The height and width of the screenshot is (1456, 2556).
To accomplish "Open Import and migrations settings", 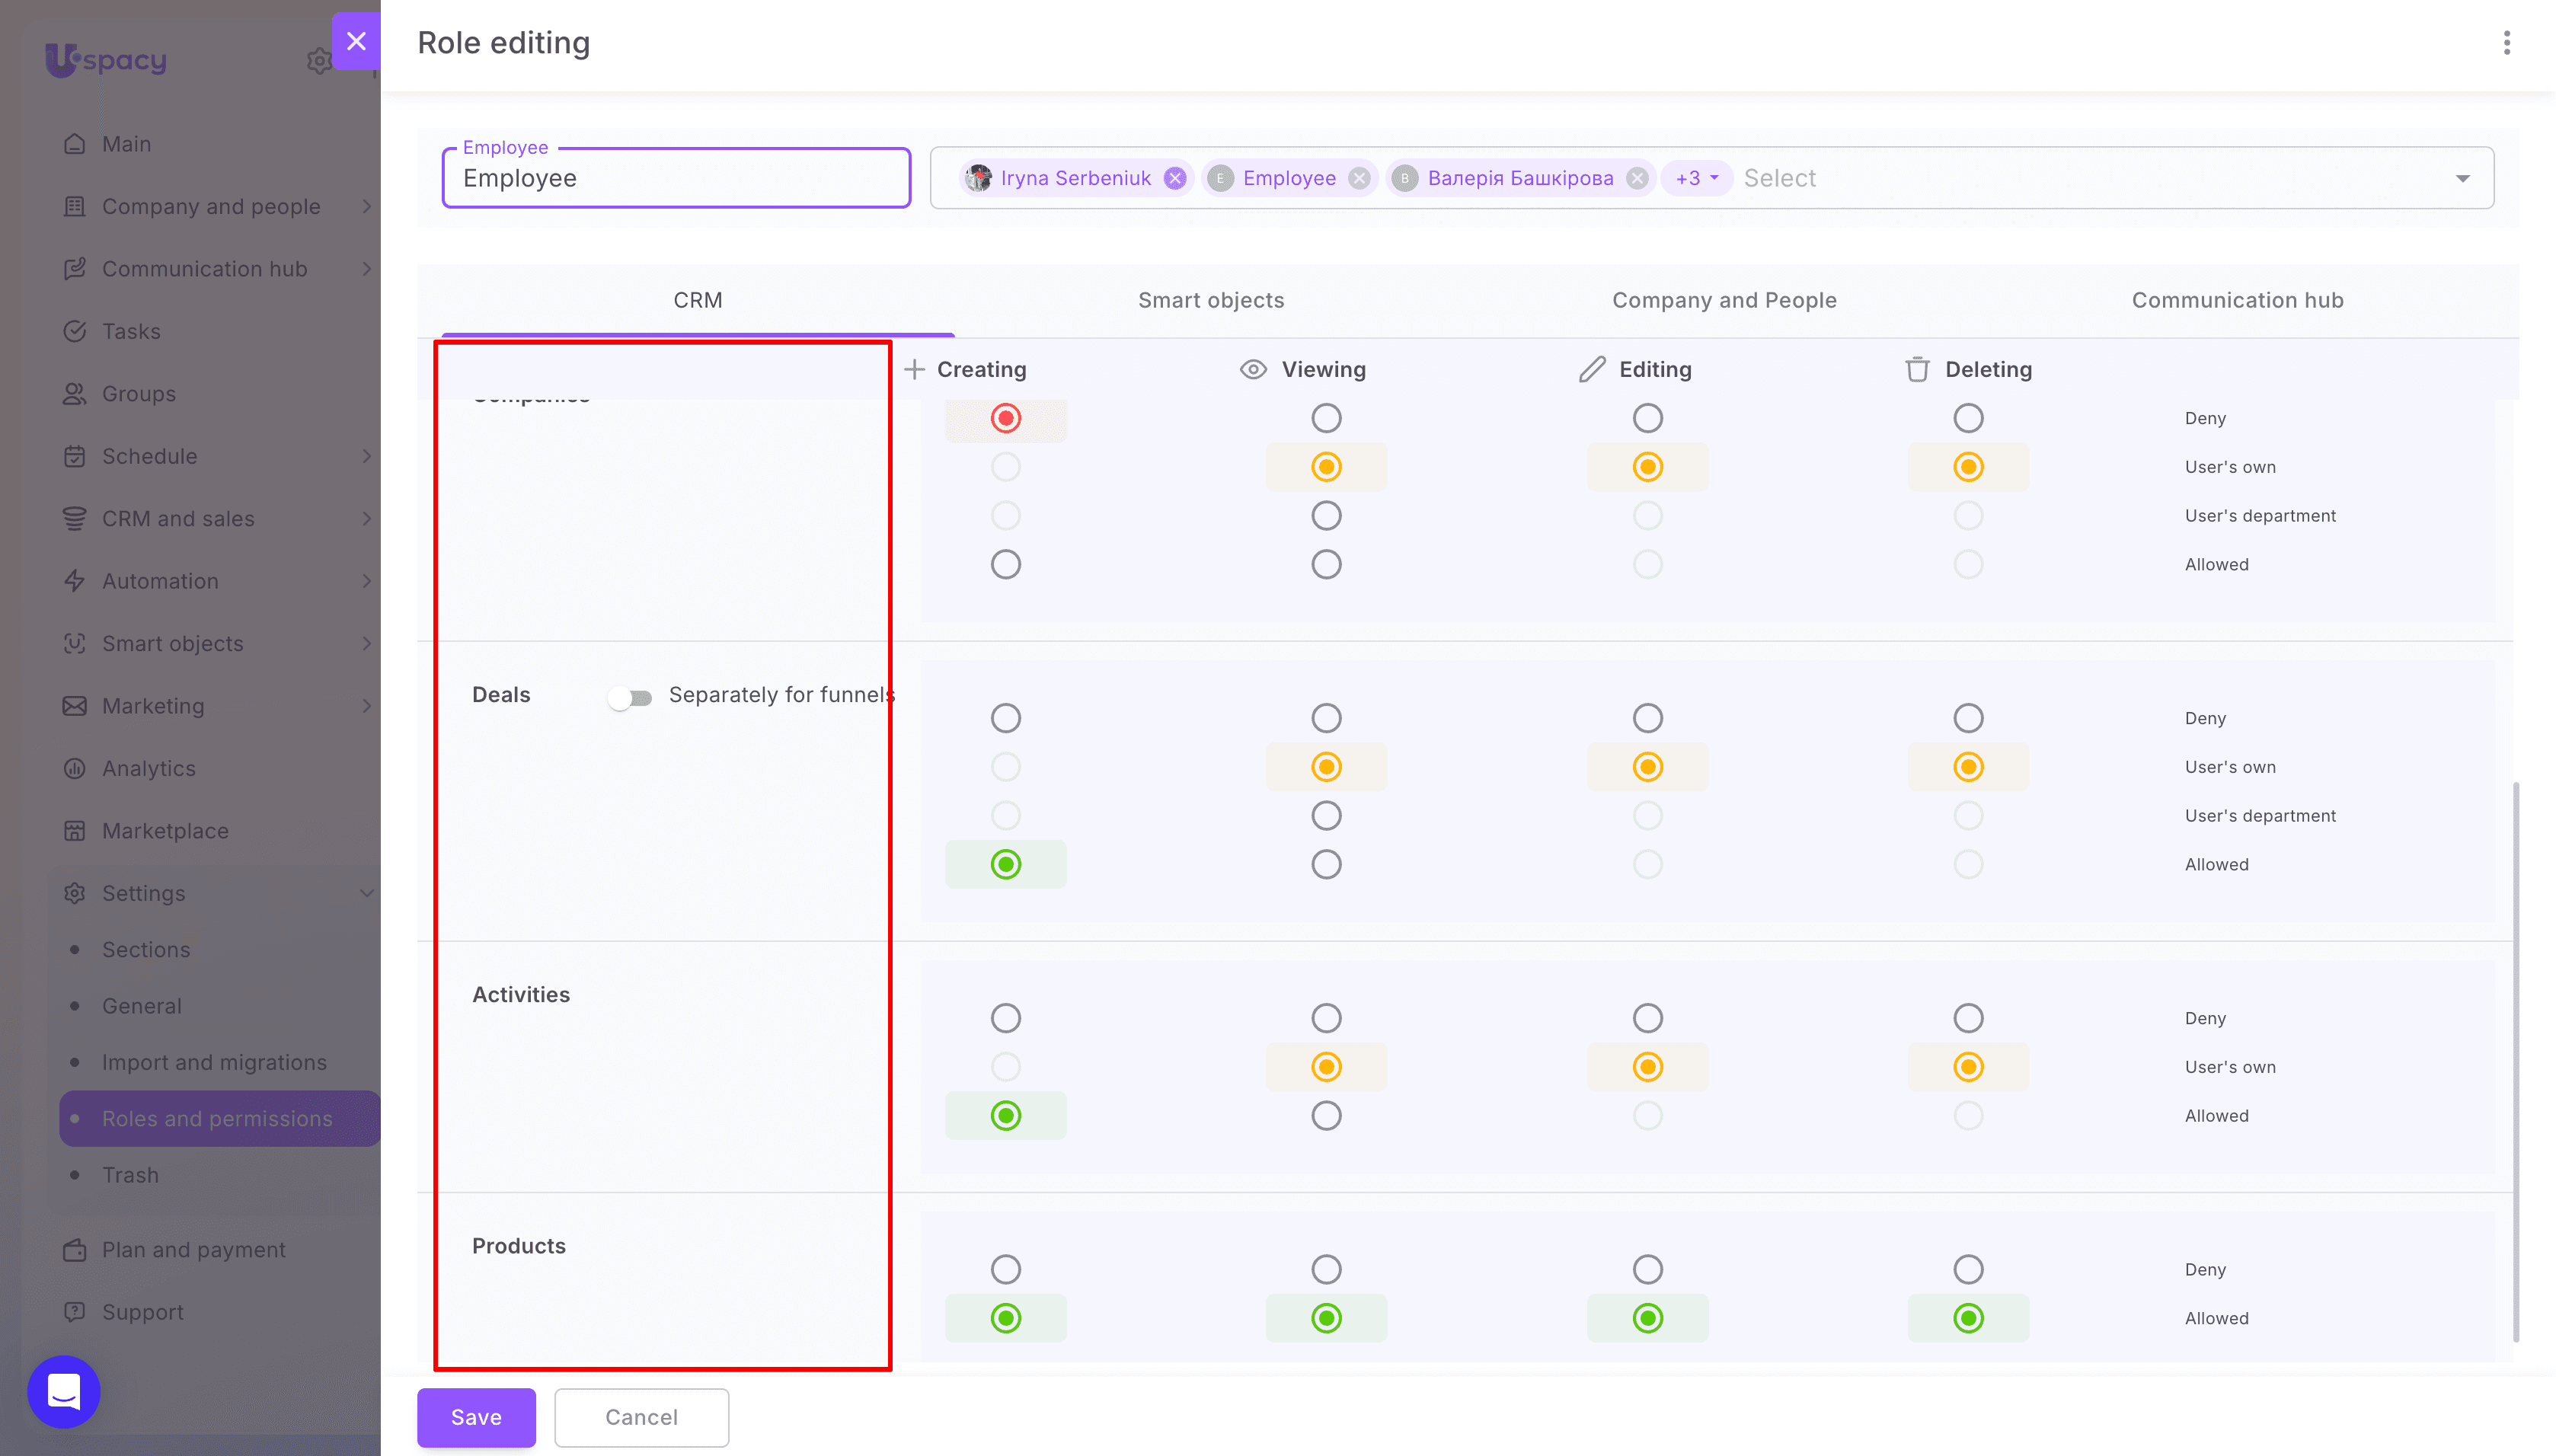I will coord(214,1062).
